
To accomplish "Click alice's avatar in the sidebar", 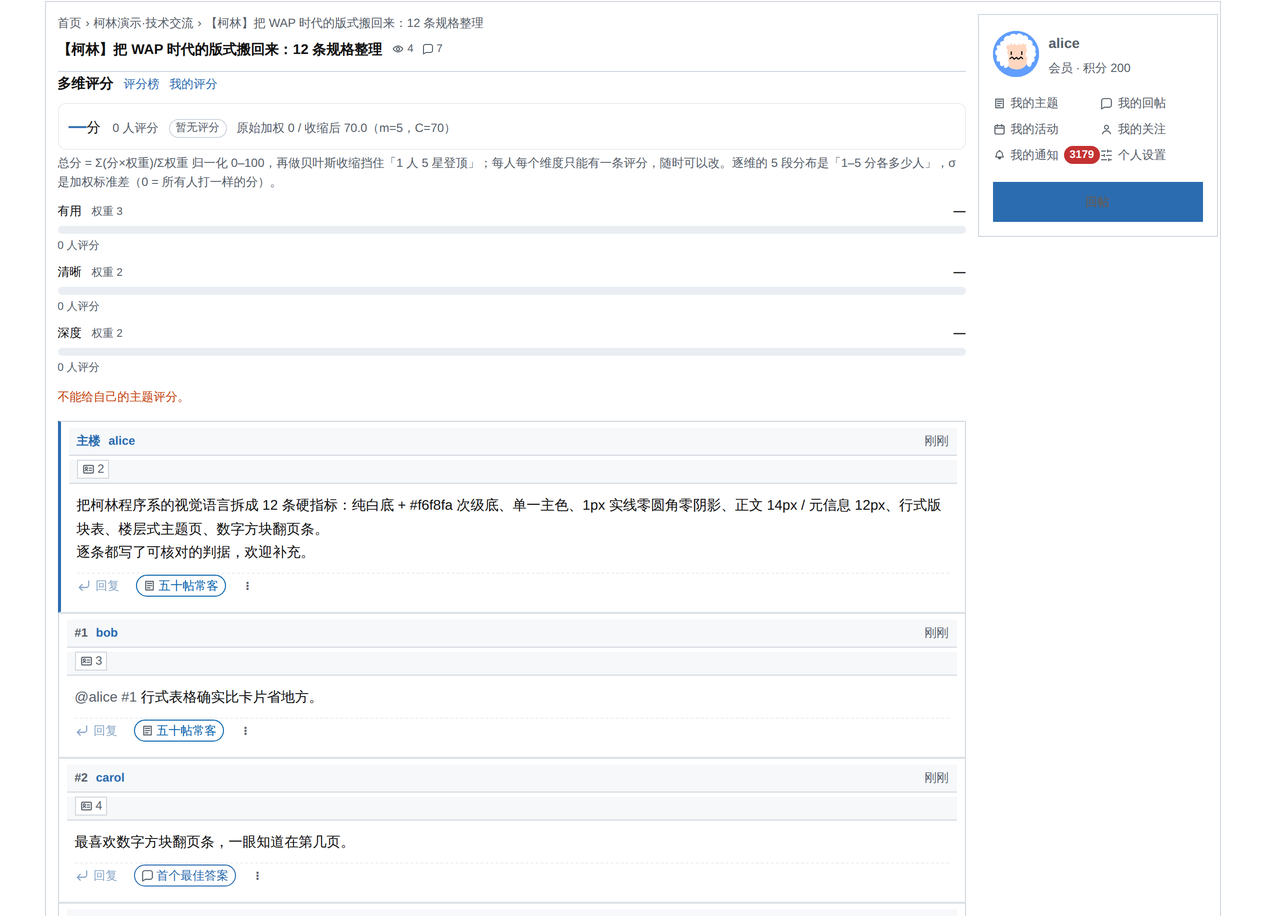I will (x=1016, y=54).
